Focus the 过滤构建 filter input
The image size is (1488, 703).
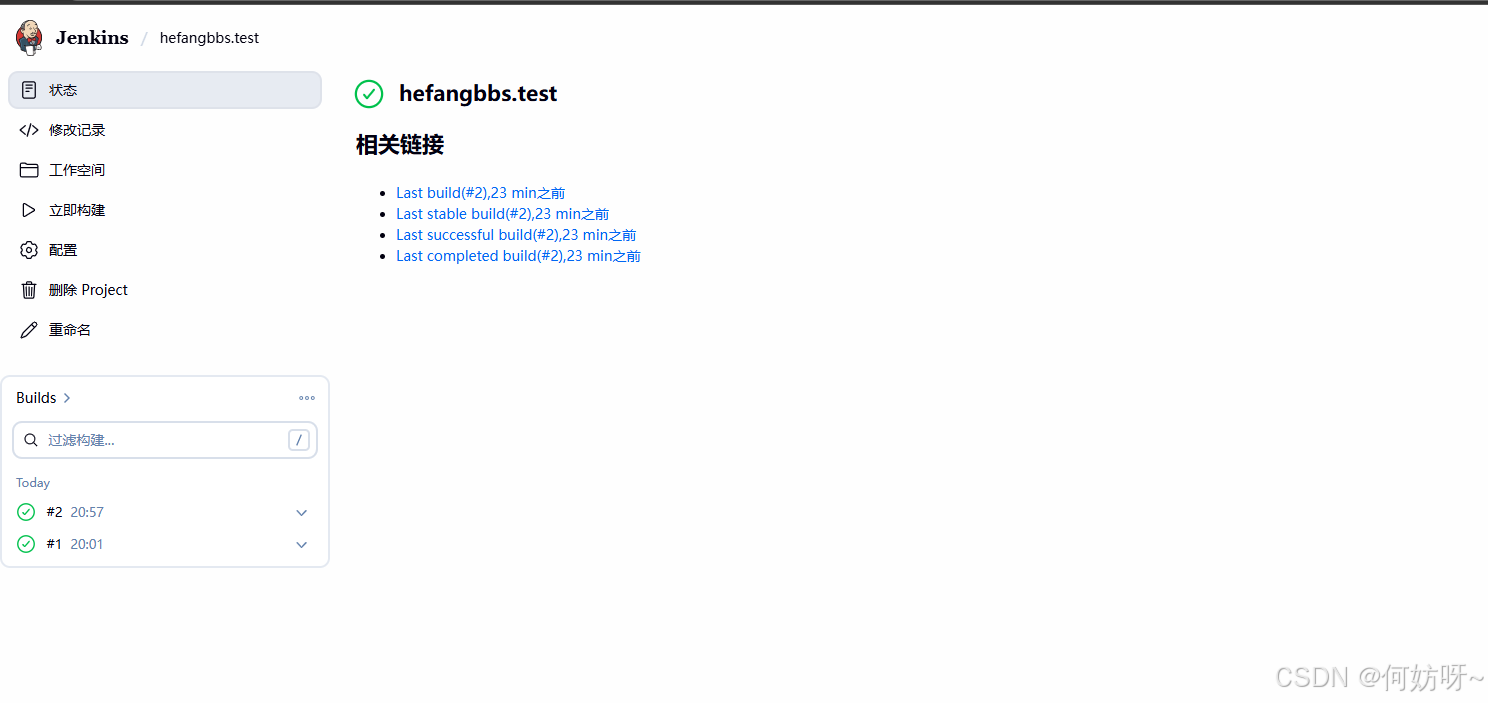pyautogui.click(x=165, y=440)
